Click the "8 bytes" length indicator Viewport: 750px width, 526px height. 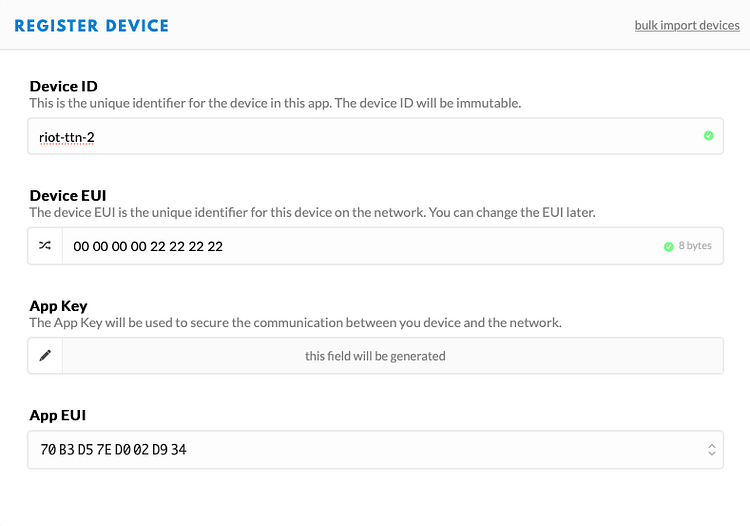695,246
